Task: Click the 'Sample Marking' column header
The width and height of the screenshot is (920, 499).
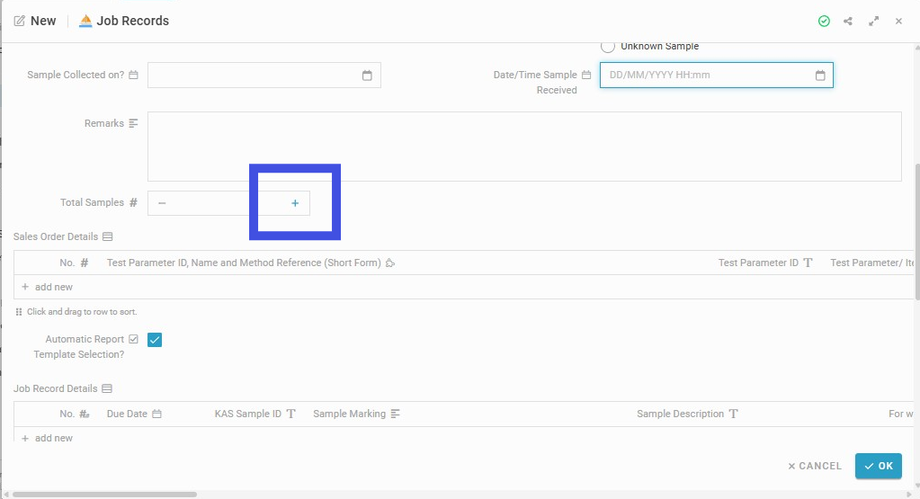Action: (x=350, y=414)
